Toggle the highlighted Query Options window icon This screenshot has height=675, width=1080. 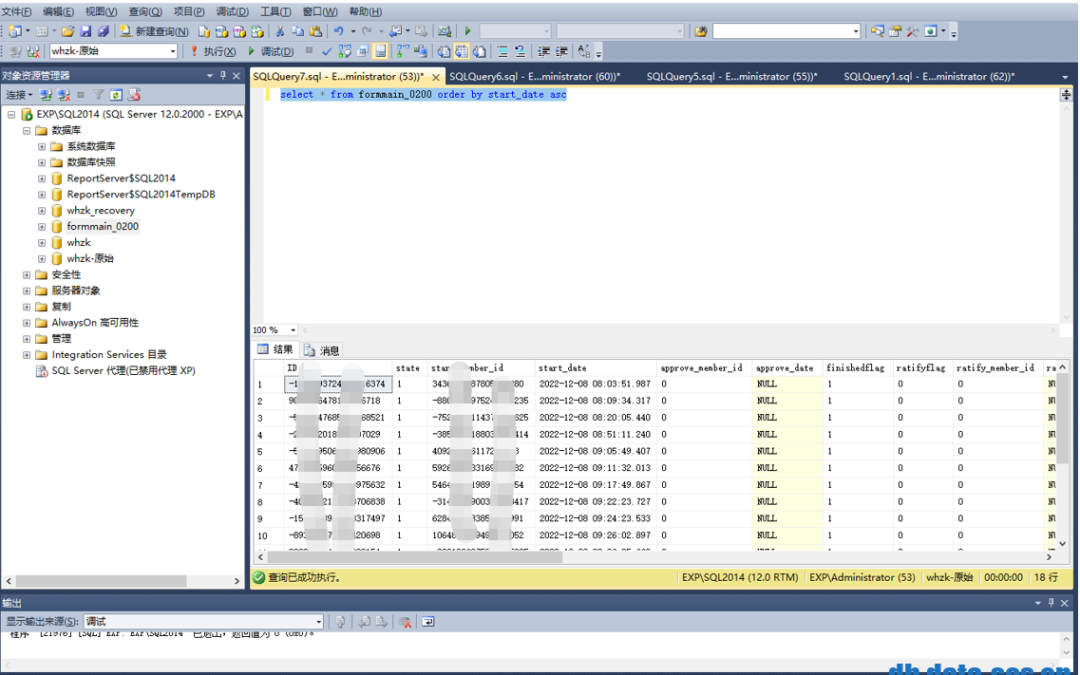tap(380, 51)
